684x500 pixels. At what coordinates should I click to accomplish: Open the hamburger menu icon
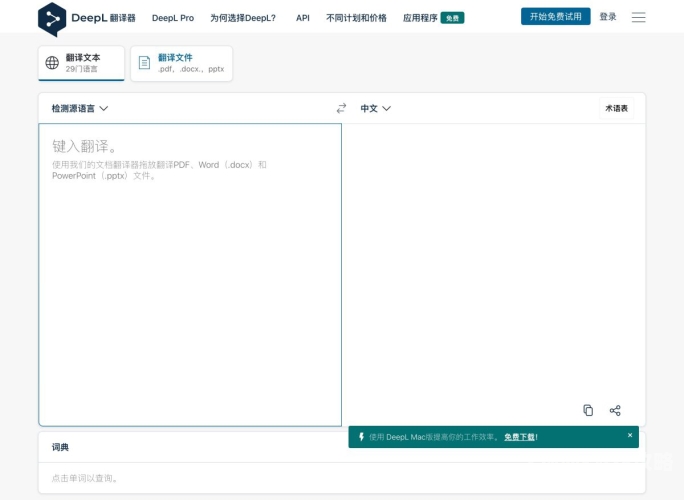(x=638, y=17)
